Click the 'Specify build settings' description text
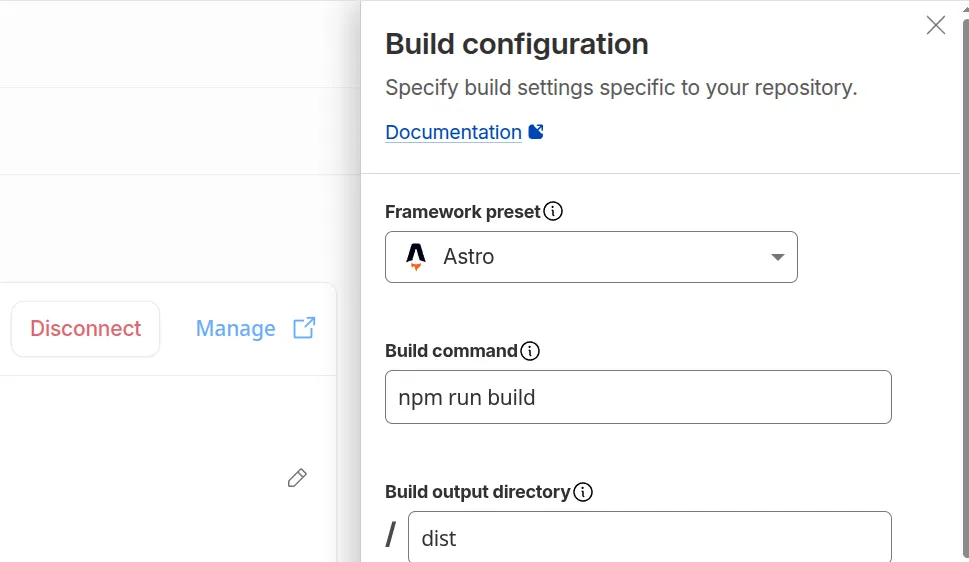Viewport: 969px width, 562px height. 621,88
